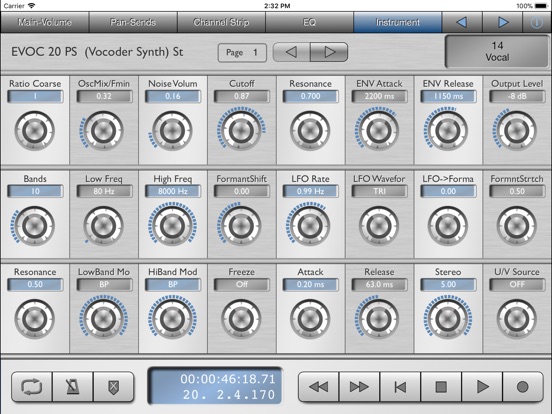Click the LowBand Mo BP value field

(104, 284)
